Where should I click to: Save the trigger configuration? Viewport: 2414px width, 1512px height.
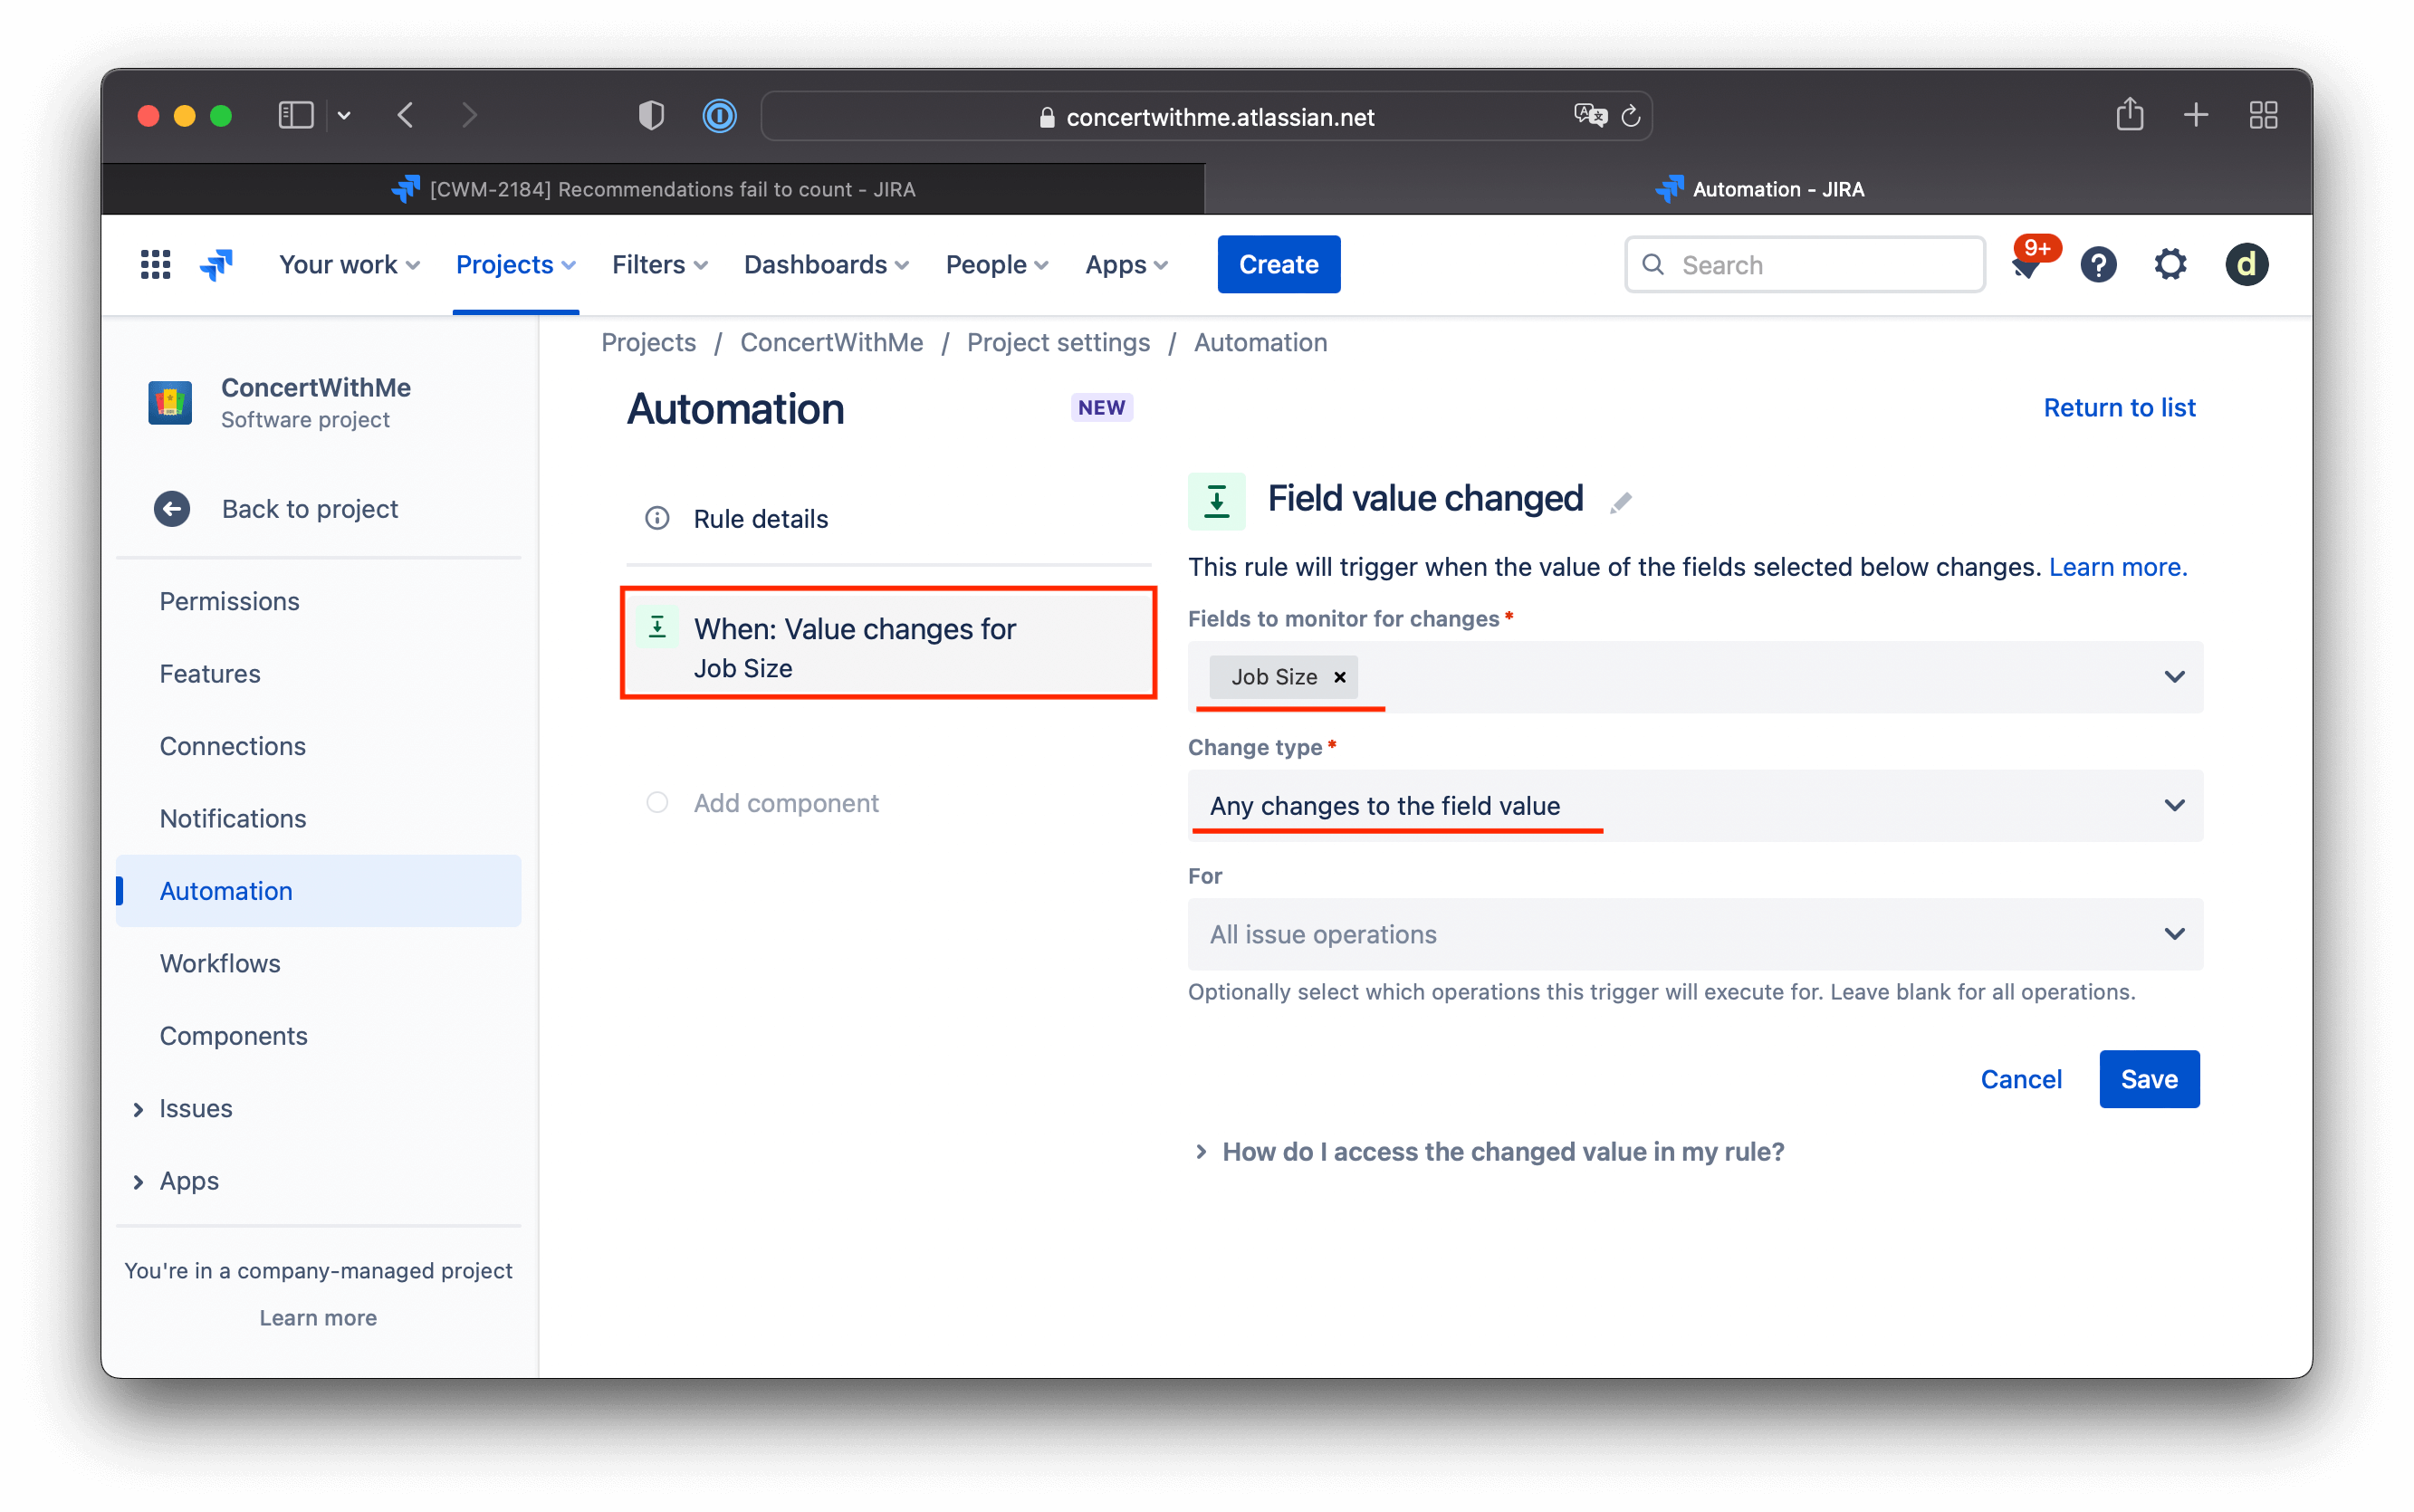pos(2148,1079)
